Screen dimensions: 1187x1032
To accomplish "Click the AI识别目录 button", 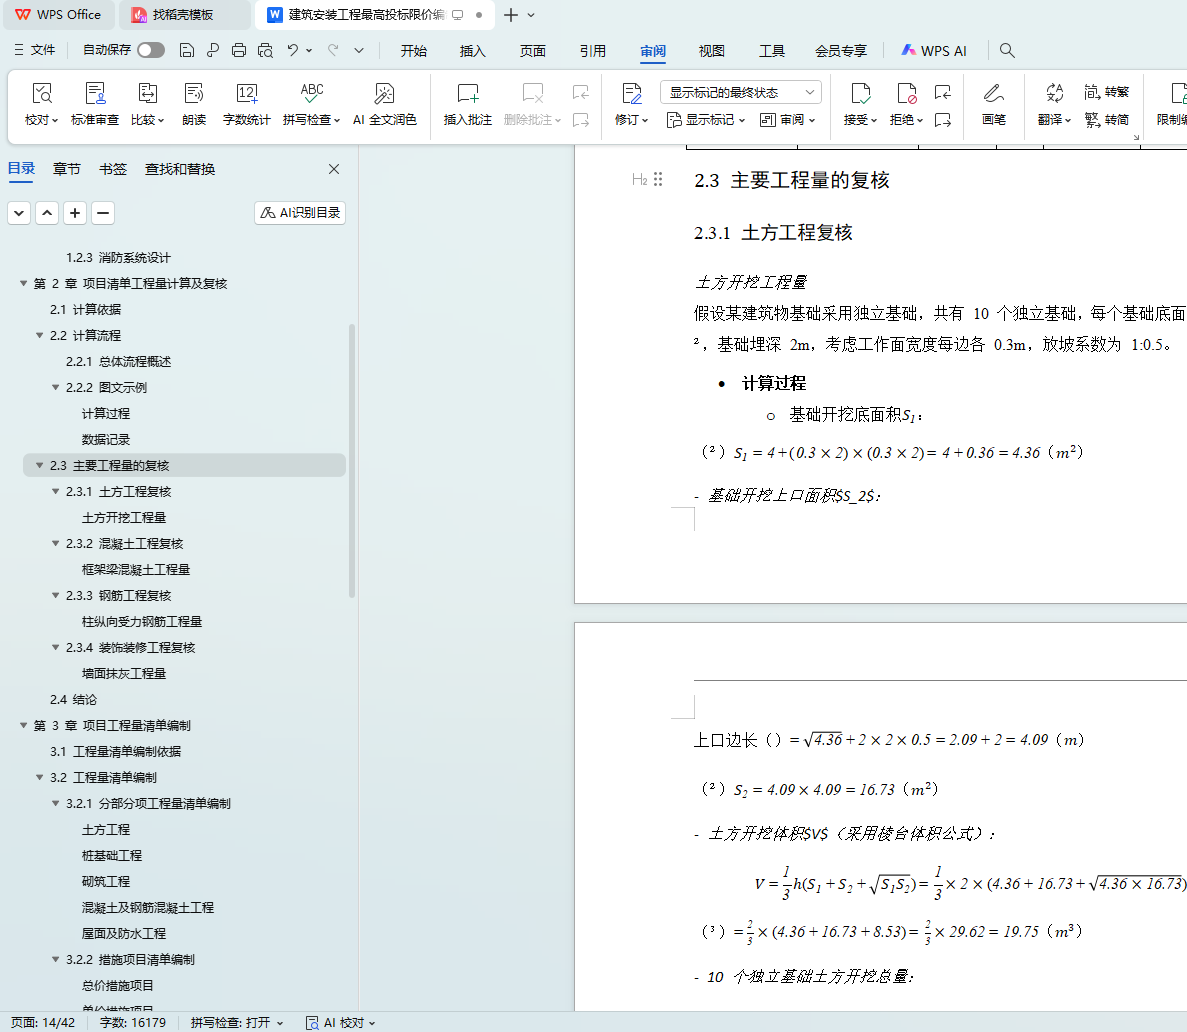I will coord(300,213).
